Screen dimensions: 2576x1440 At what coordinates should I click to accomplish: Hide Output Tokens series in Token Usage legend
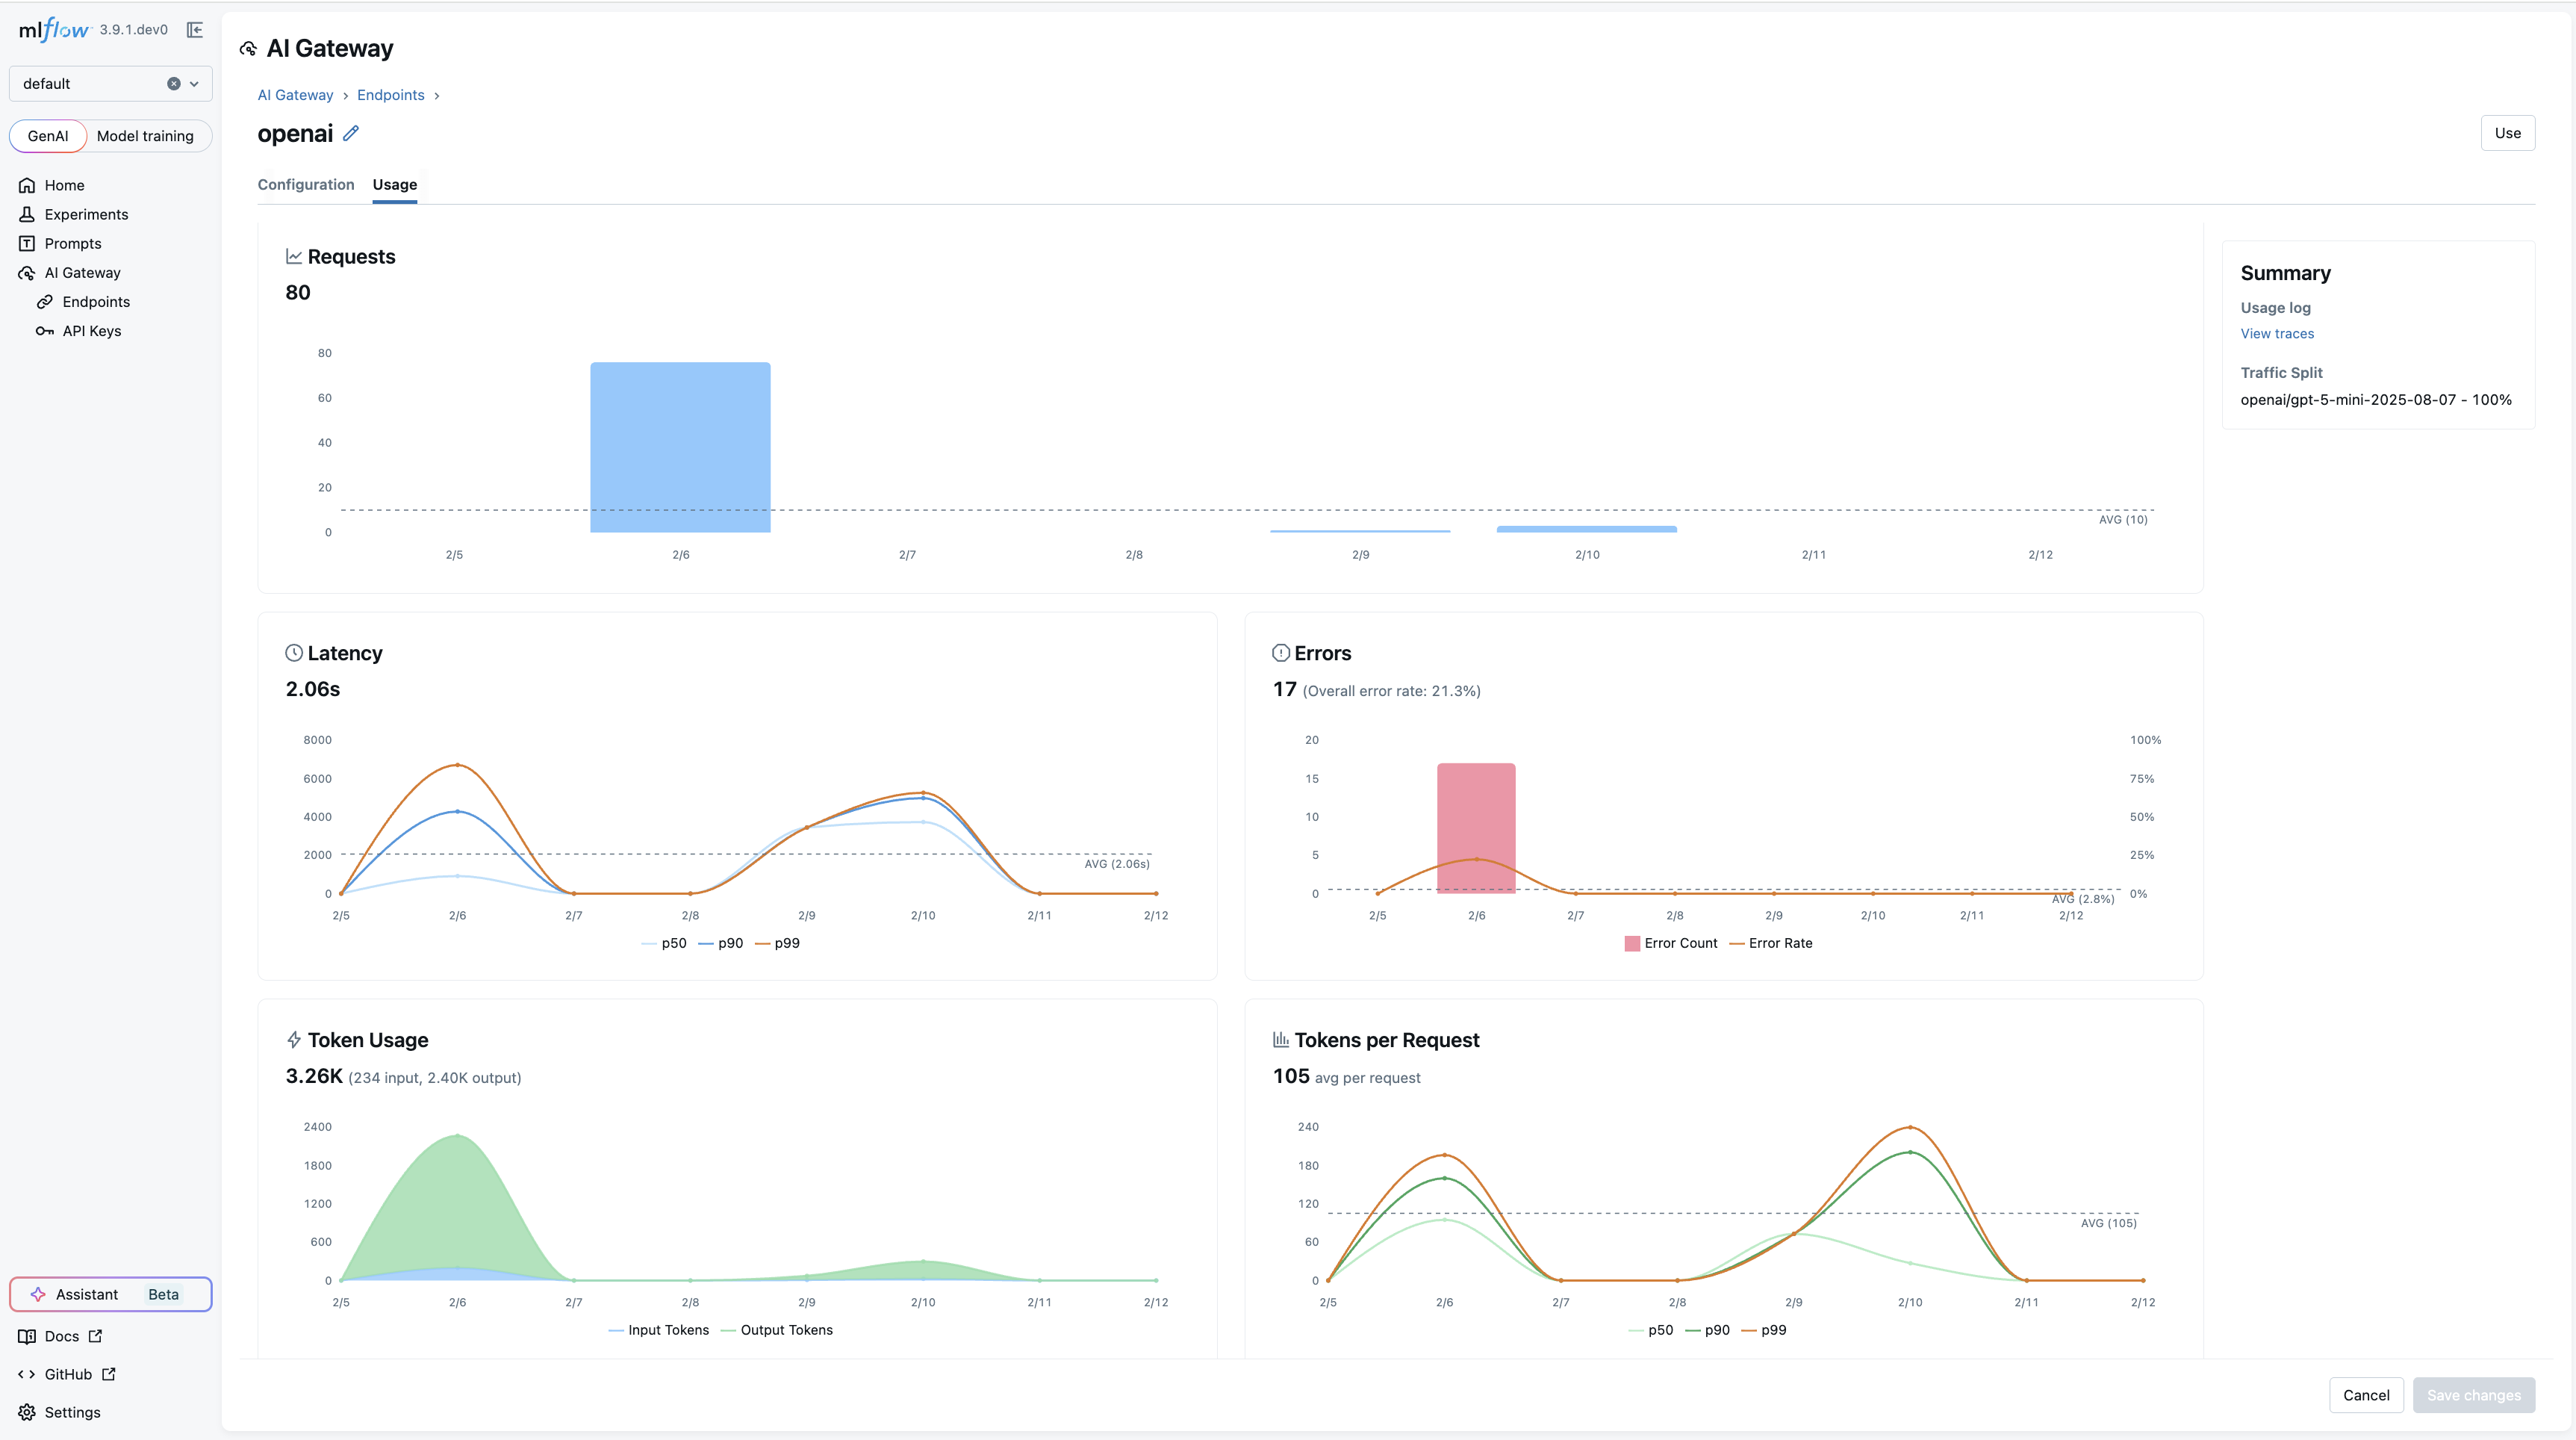pos(786,1330)
